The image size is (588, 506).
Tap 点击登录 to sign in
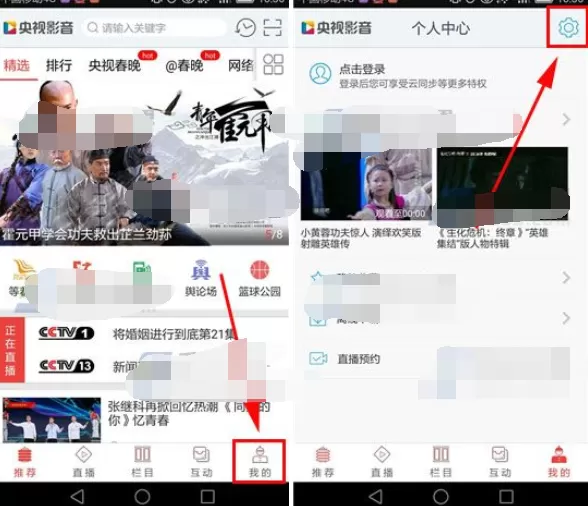click(x=362, y=69)
